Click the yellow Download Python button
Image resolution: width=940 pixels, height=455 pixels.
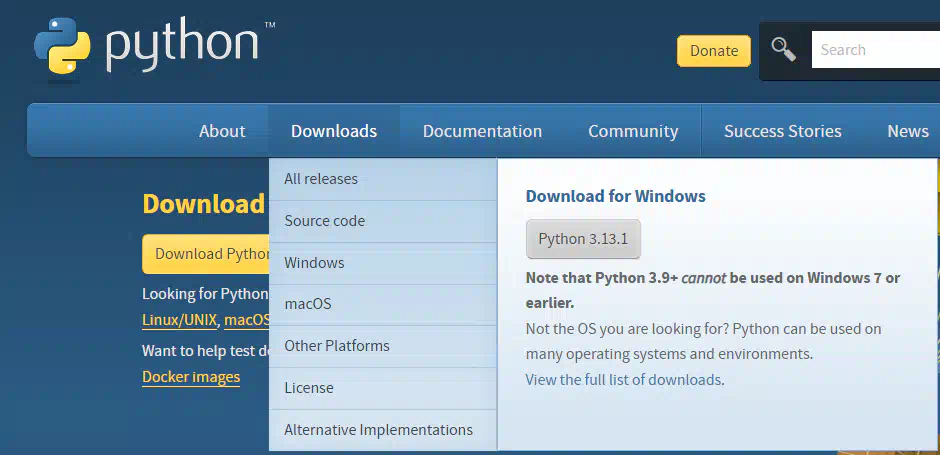[x=206, y=254]
